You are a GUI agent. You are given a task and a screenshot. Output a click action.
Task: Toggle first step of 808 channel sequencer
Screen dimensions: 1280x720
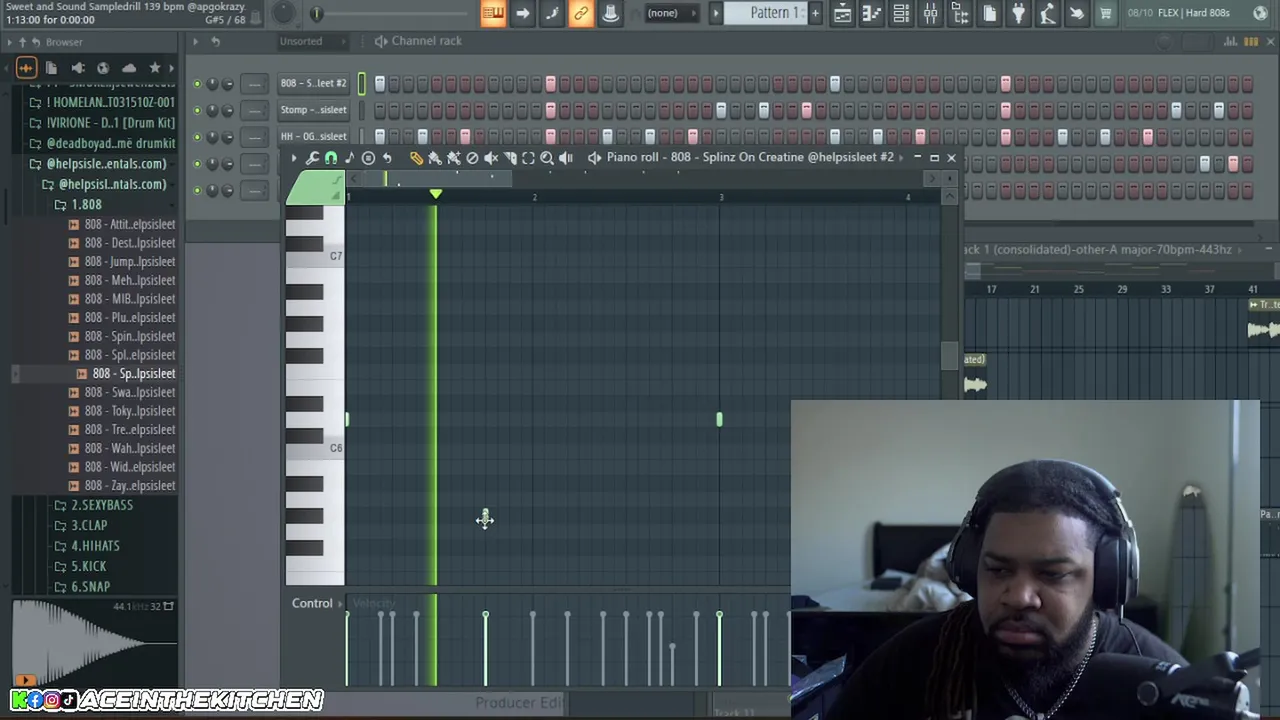(x=380, y=84)
